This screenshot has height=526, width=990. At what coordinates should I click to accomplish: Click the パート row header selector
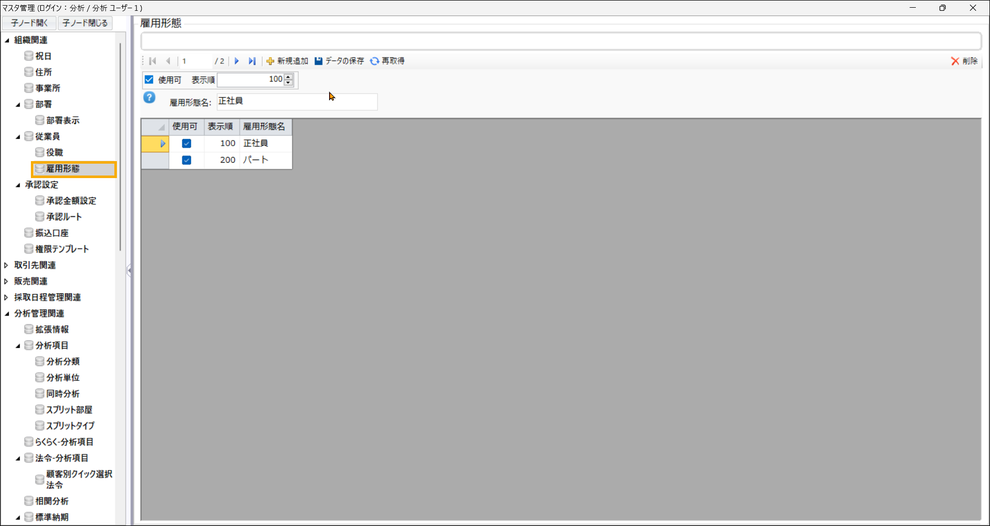coord(155,160)
